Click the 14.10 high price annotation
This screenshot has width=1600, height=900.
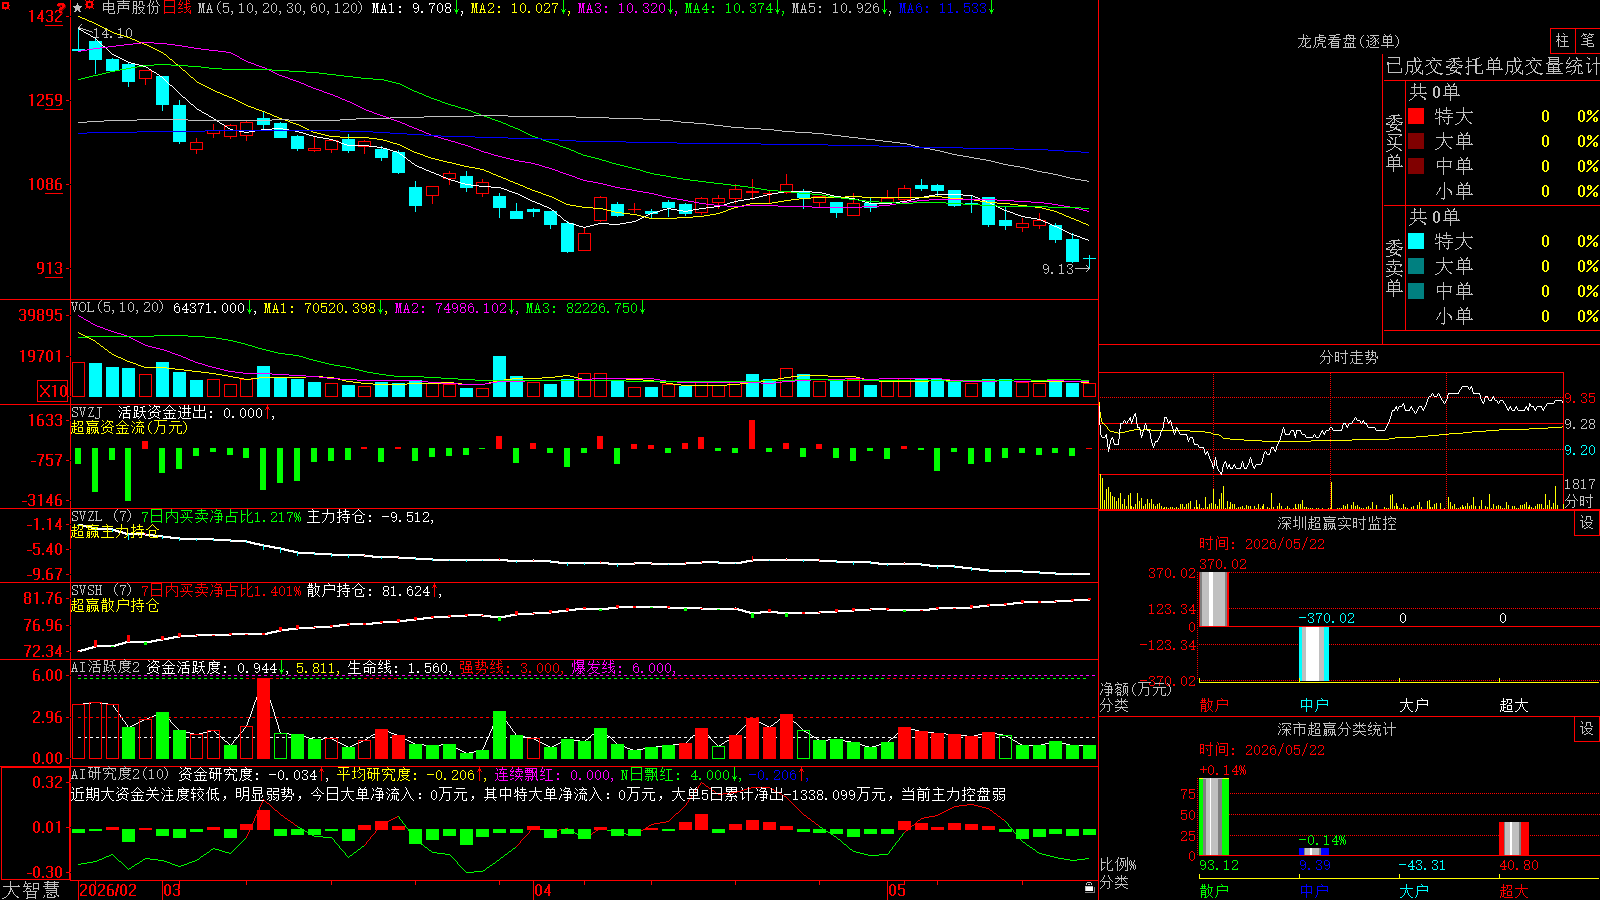[112, 33]
